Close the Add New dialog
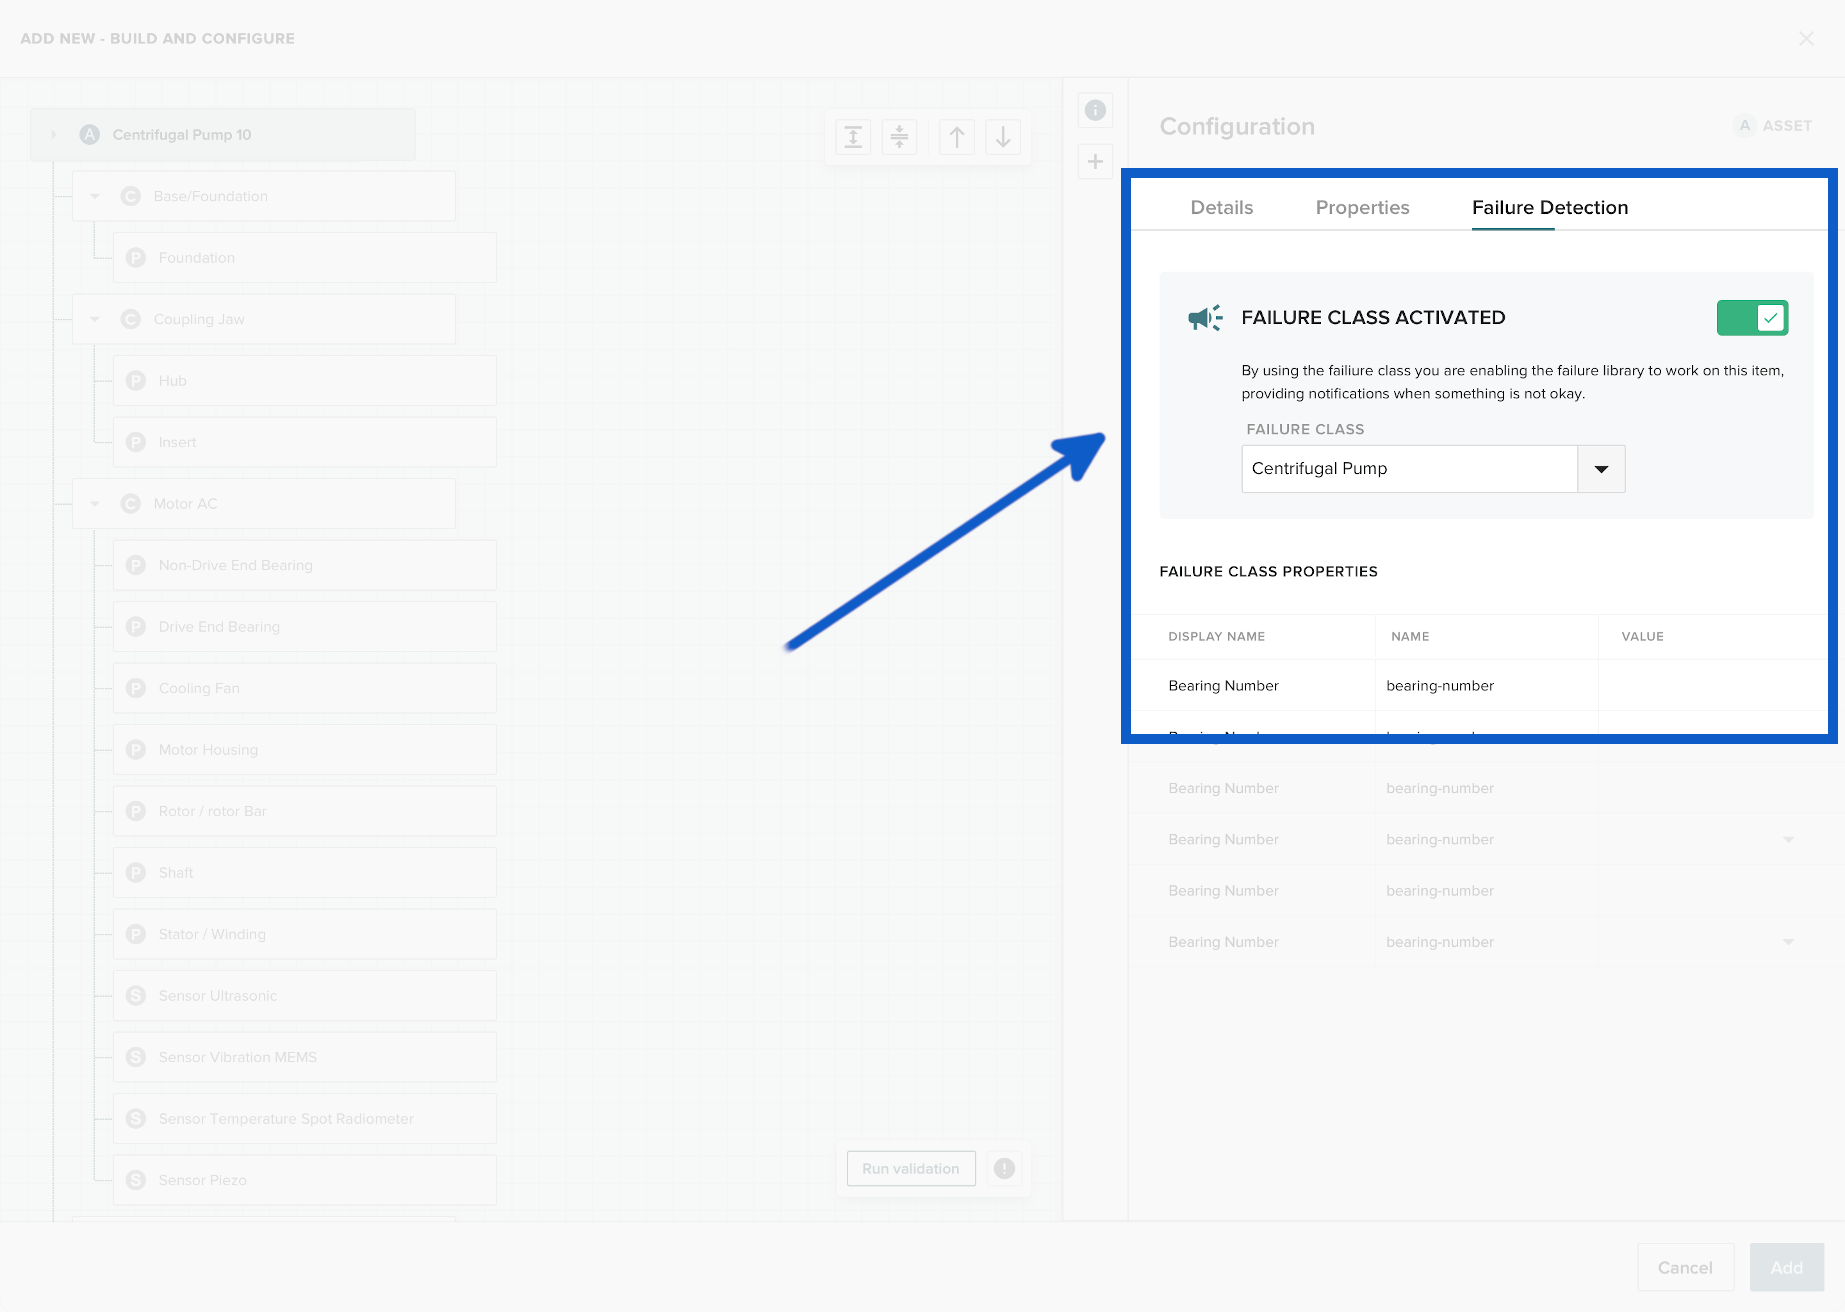The width and height of the screenshot is (1845, 1312). (x=1806, y=38)
